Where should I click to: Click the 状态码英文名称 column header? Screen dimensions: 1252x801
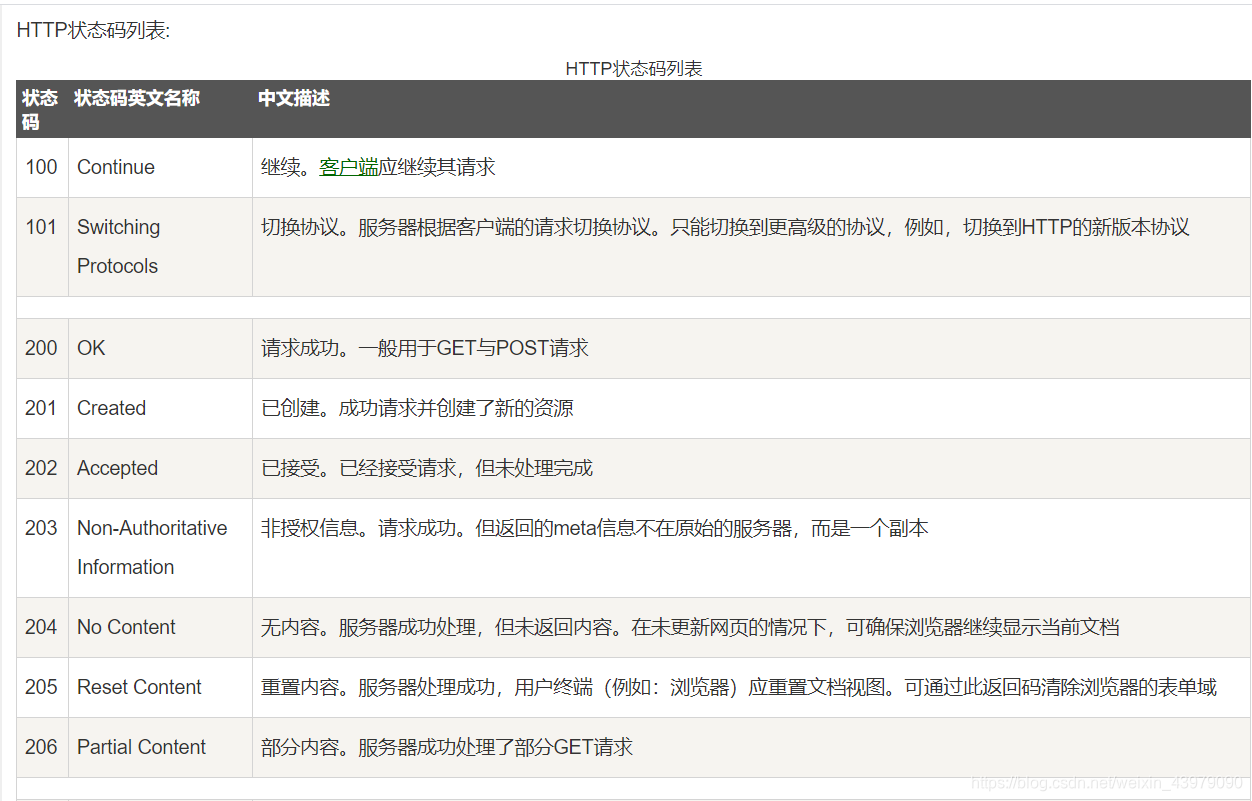160,109
